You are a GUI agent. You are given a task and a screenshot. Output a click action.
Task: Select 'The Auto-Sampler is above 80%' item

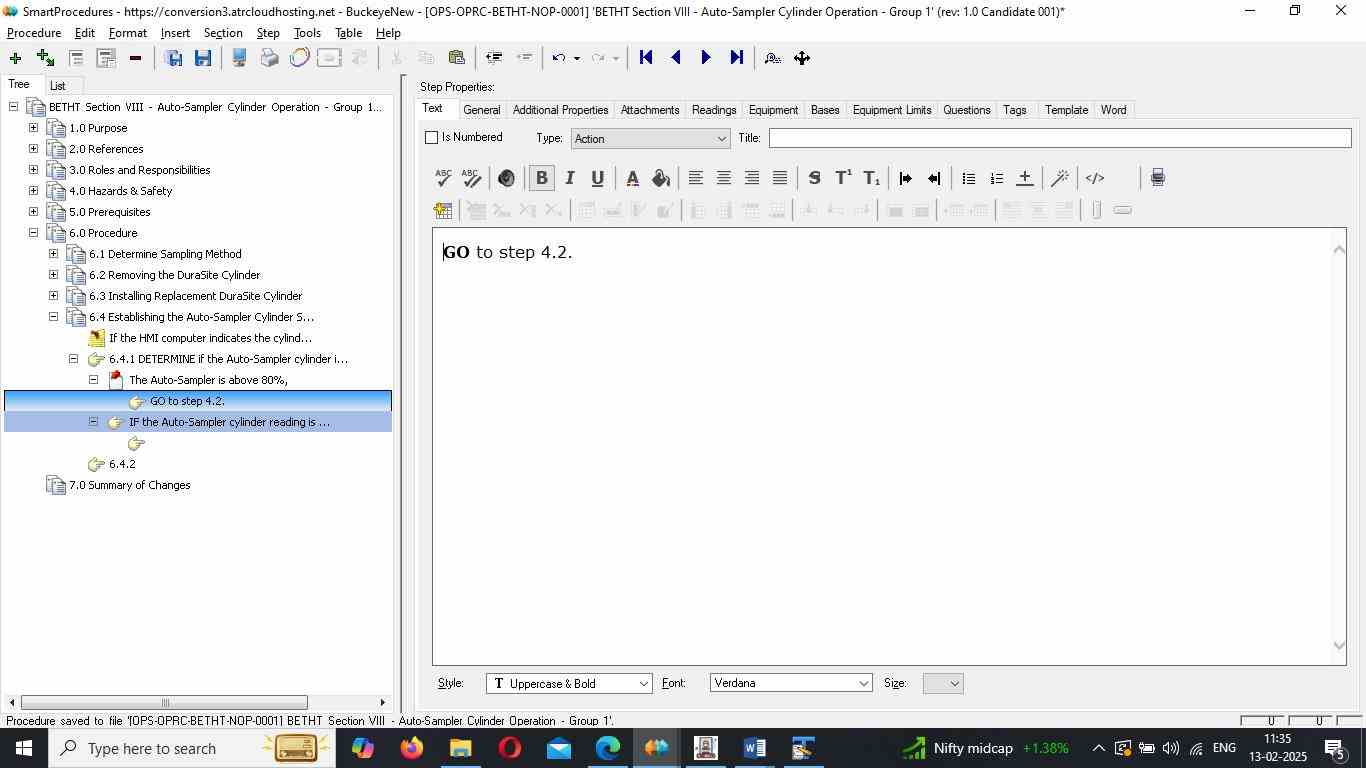(x=208, y=380)
